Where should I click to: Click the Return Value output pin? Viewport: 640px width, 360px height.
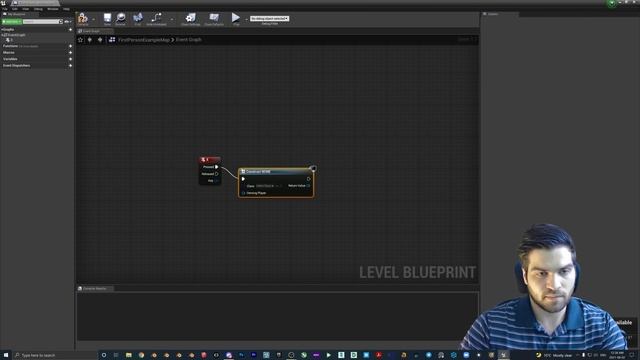click(x=309, y=186)
